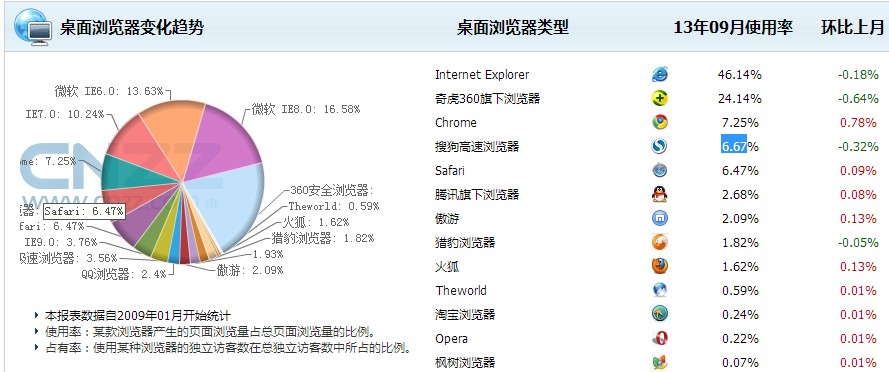Viewport: 889px width, 372px height.
Task: Click the 360 browser green icon
Action: tap(659, 98)
